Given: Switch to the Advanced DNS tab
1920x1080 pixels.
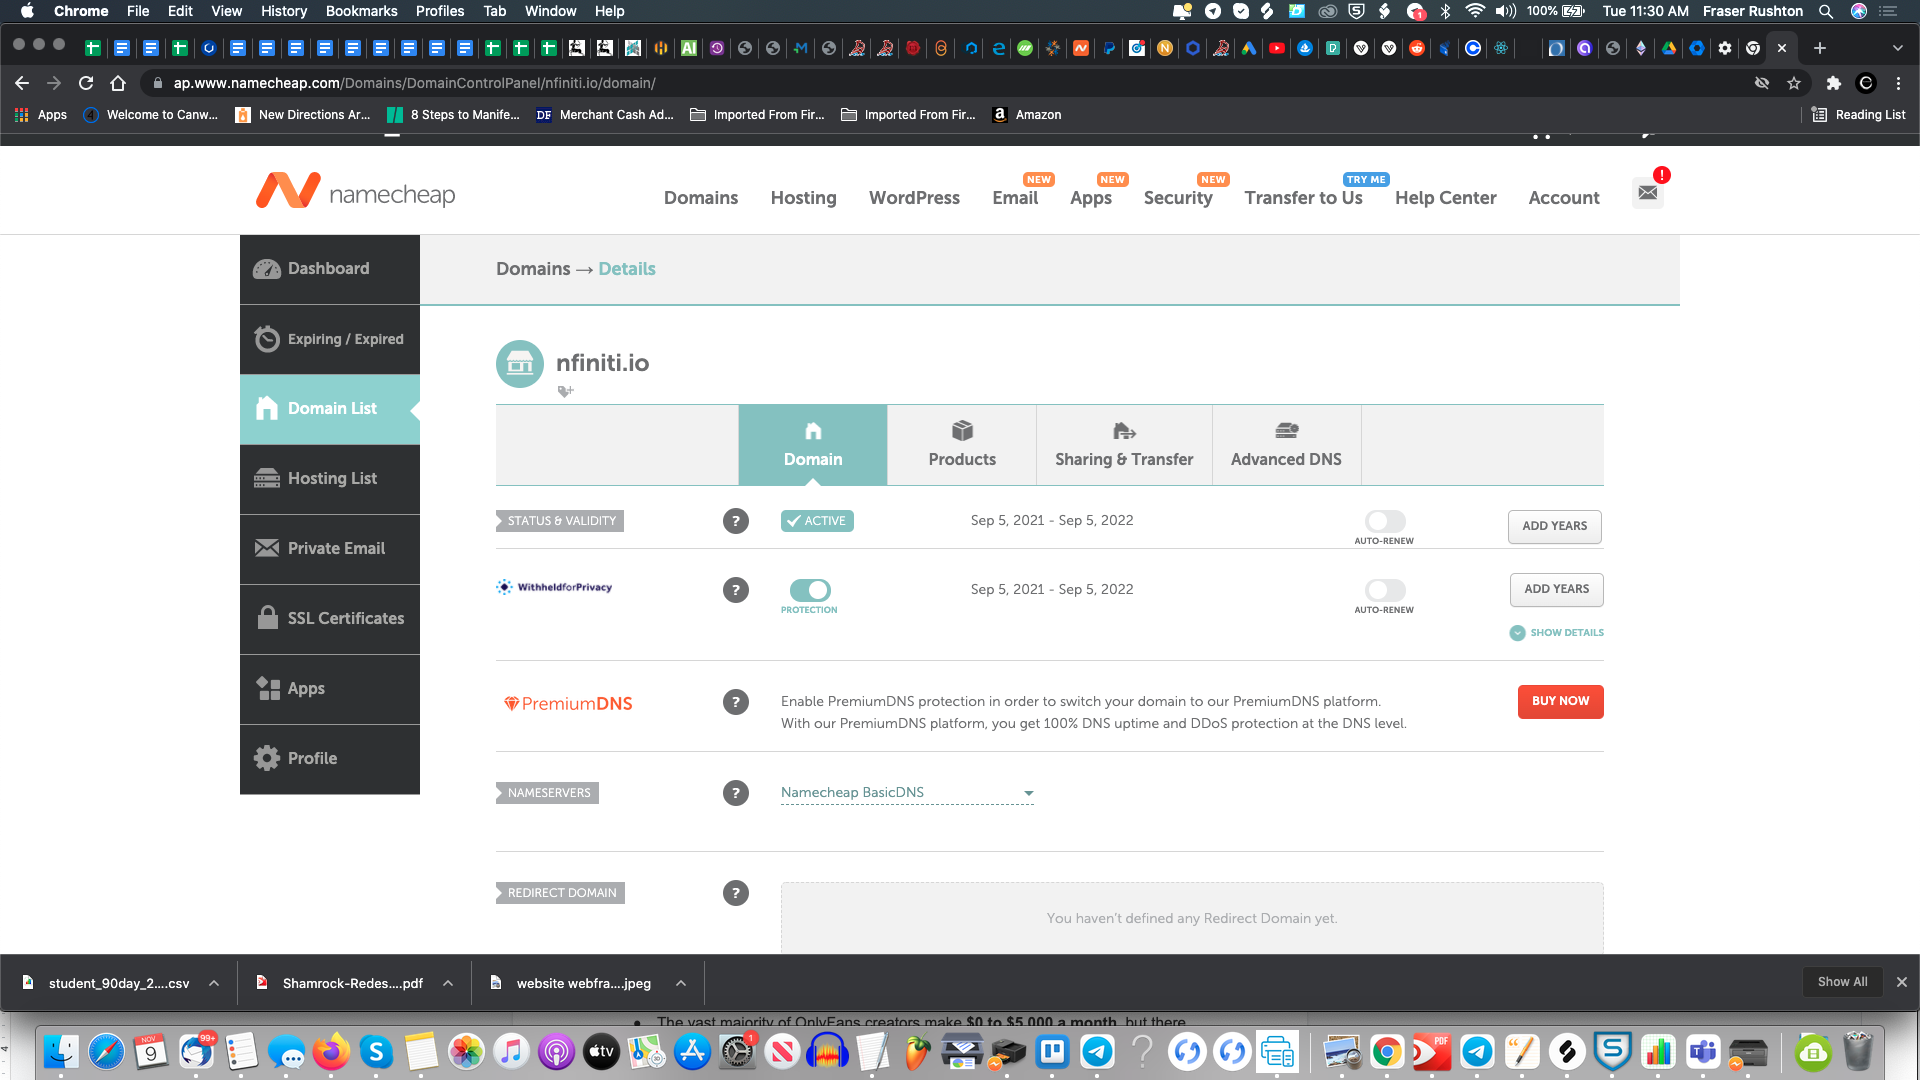Looking at the screenshot, I should [1286, 445].
